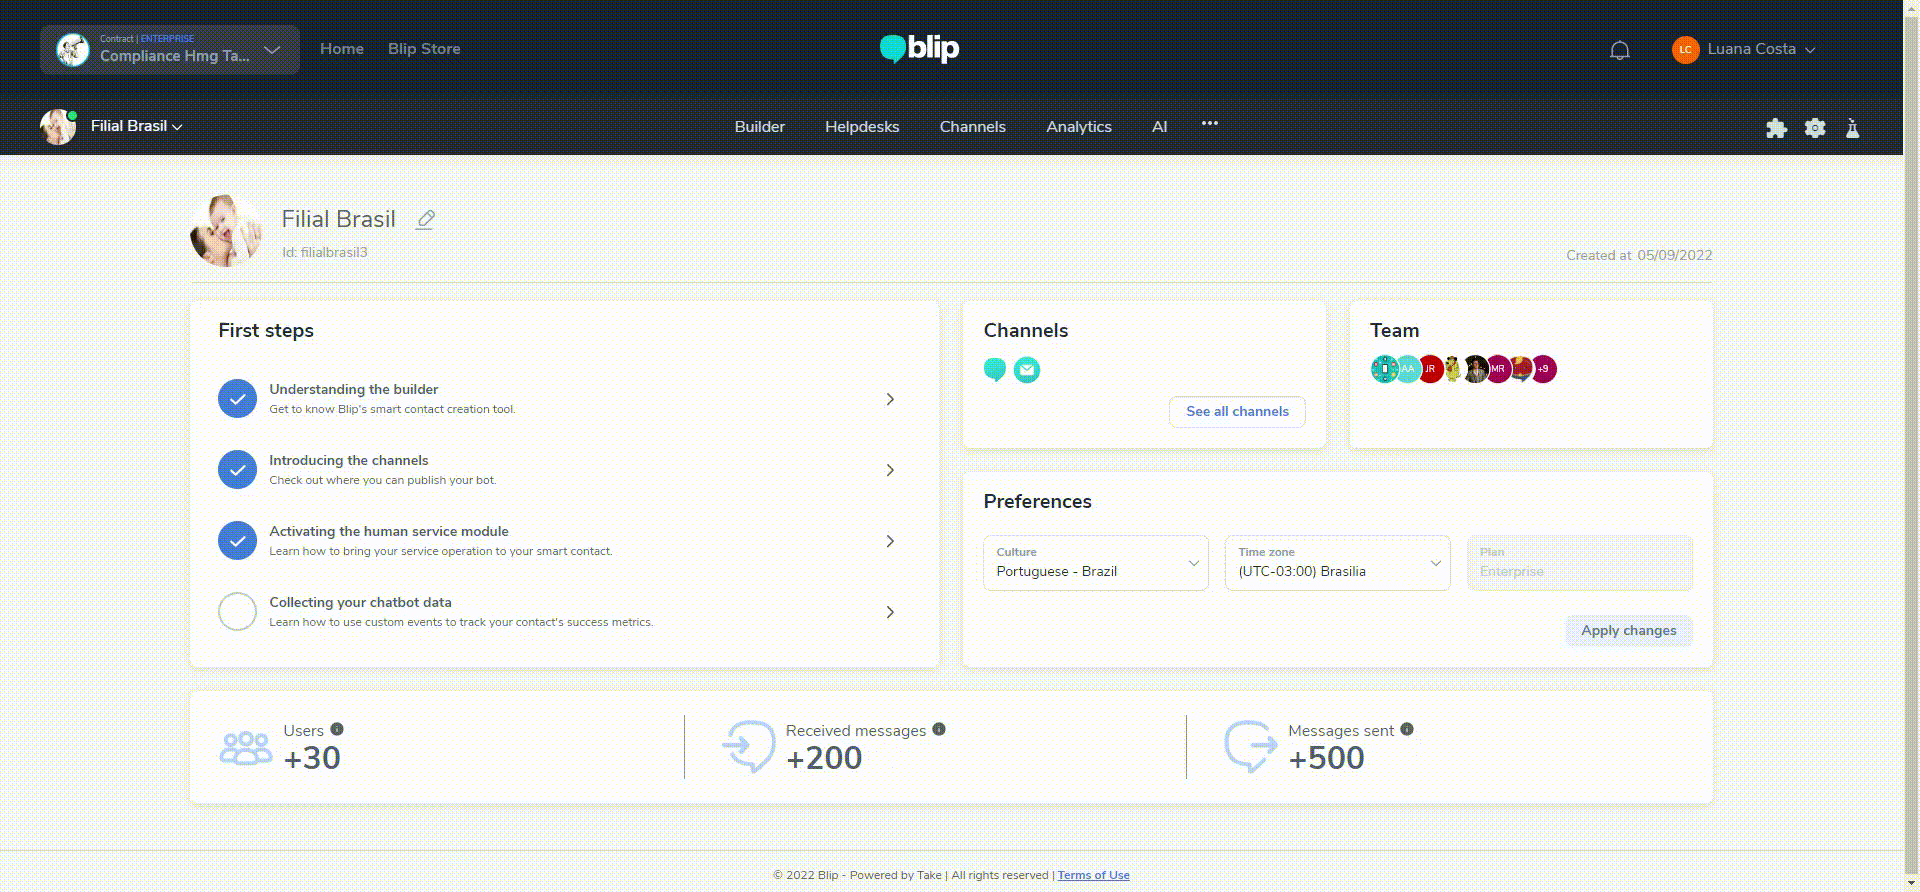
Task: Toggle Activating the human service module checkmark
Action: [238, 540]
